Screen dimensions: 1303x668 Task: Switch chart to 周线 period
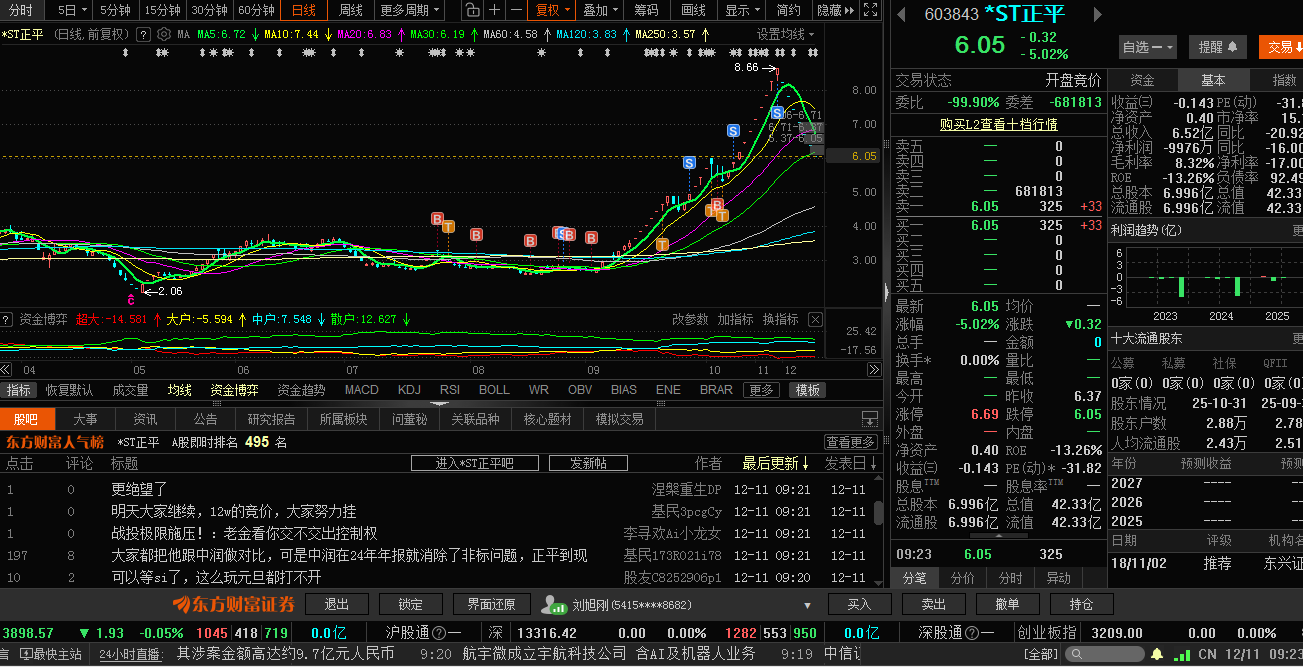click(x=350, y=10)
